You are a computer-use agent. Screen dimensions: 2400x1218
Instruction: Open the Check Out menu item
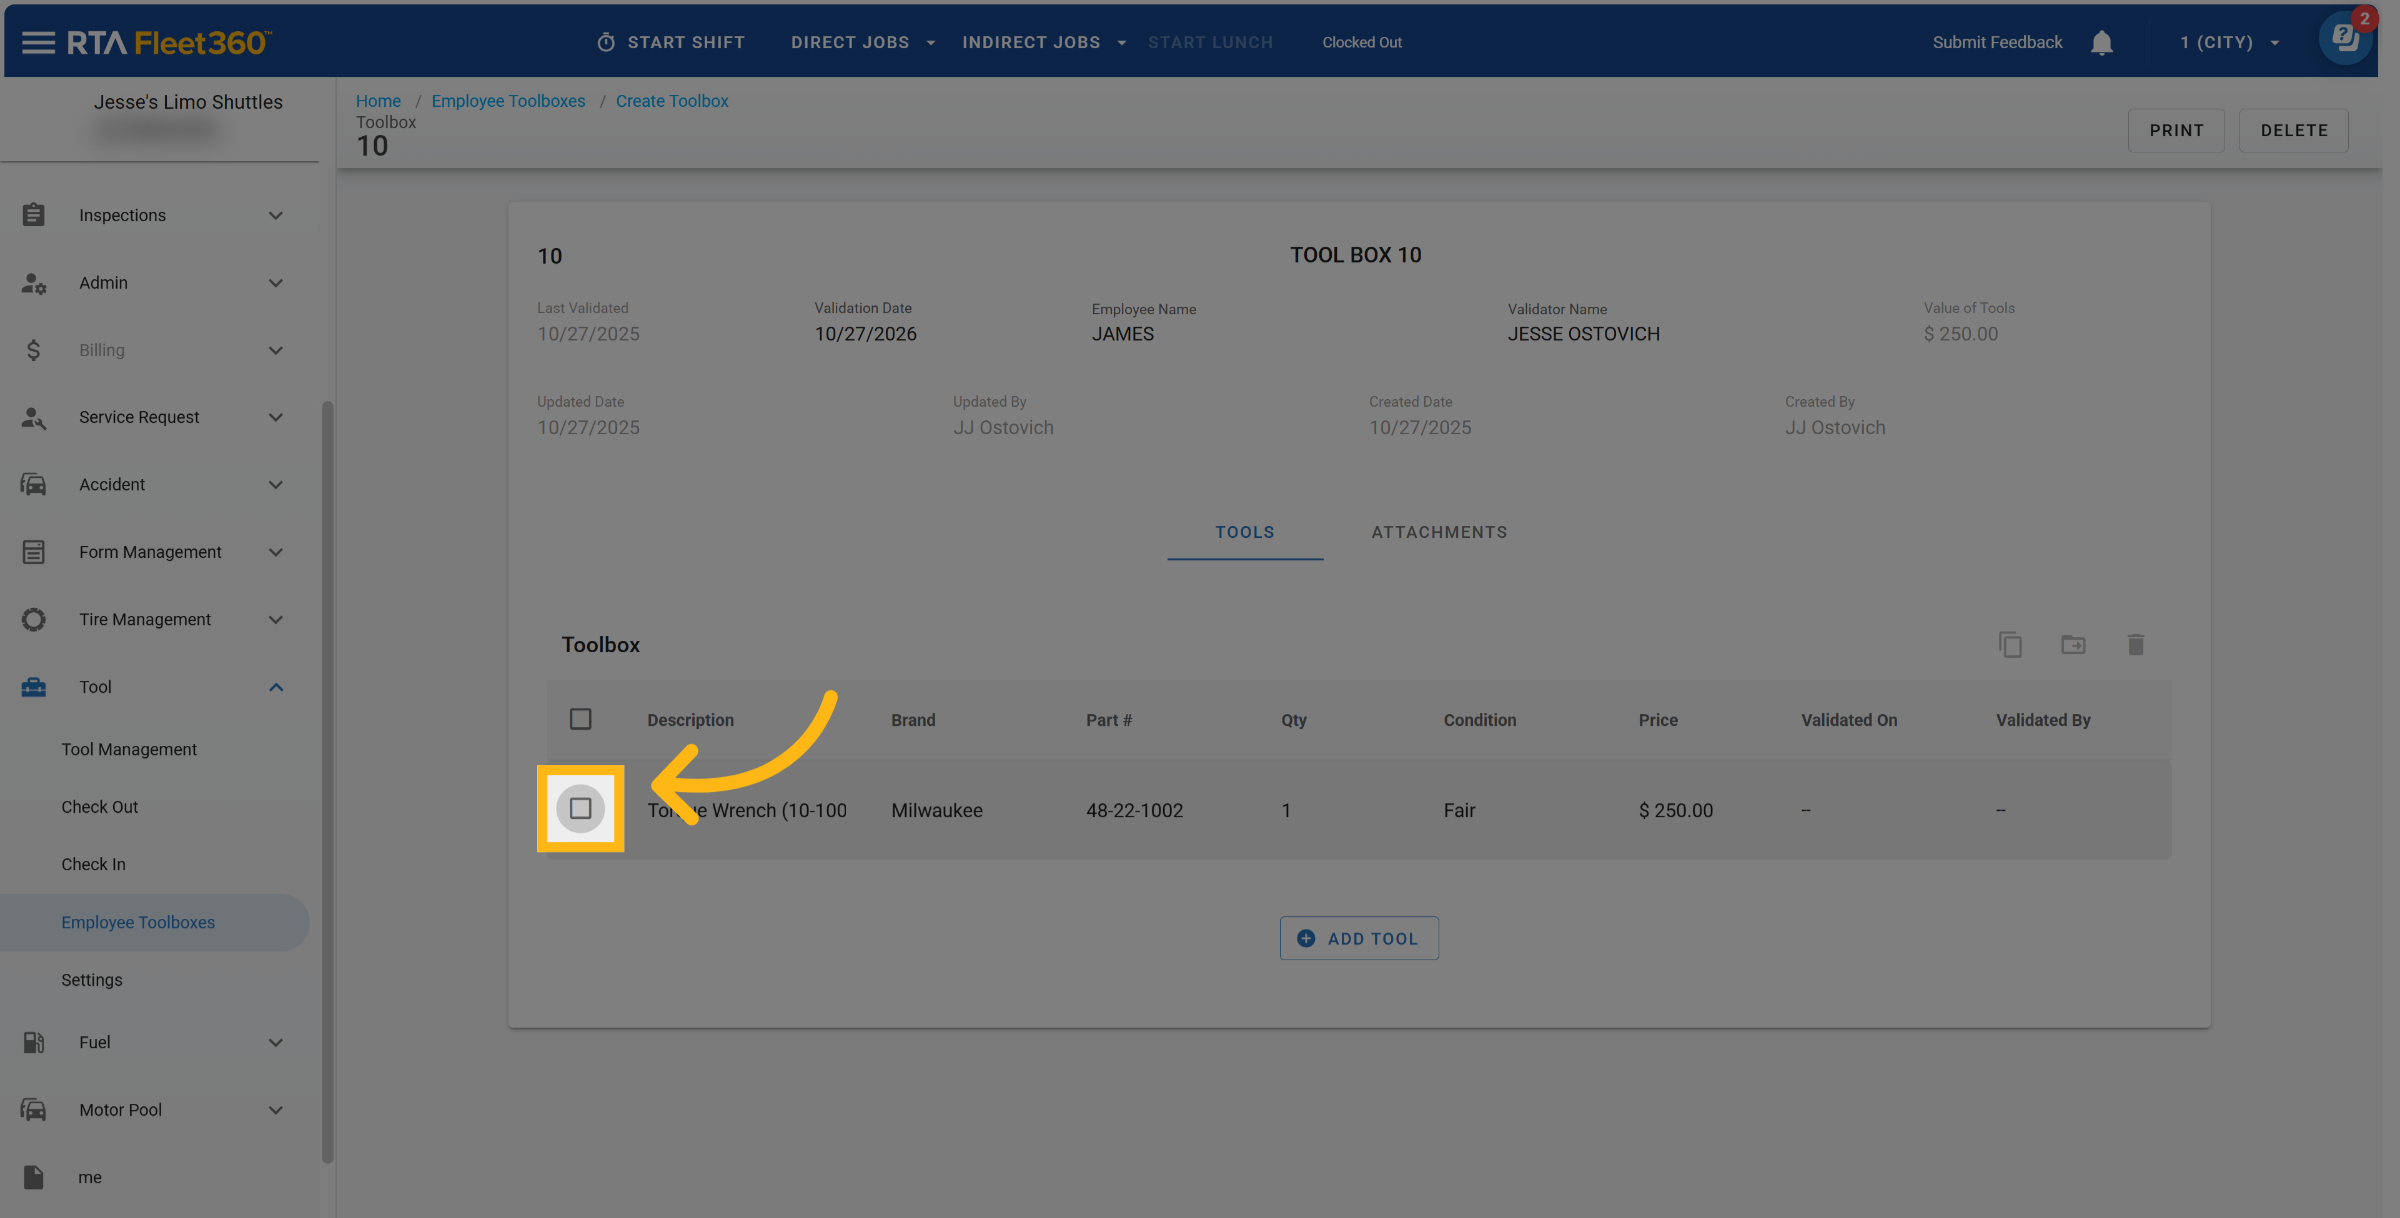click(x=100, y=807)
